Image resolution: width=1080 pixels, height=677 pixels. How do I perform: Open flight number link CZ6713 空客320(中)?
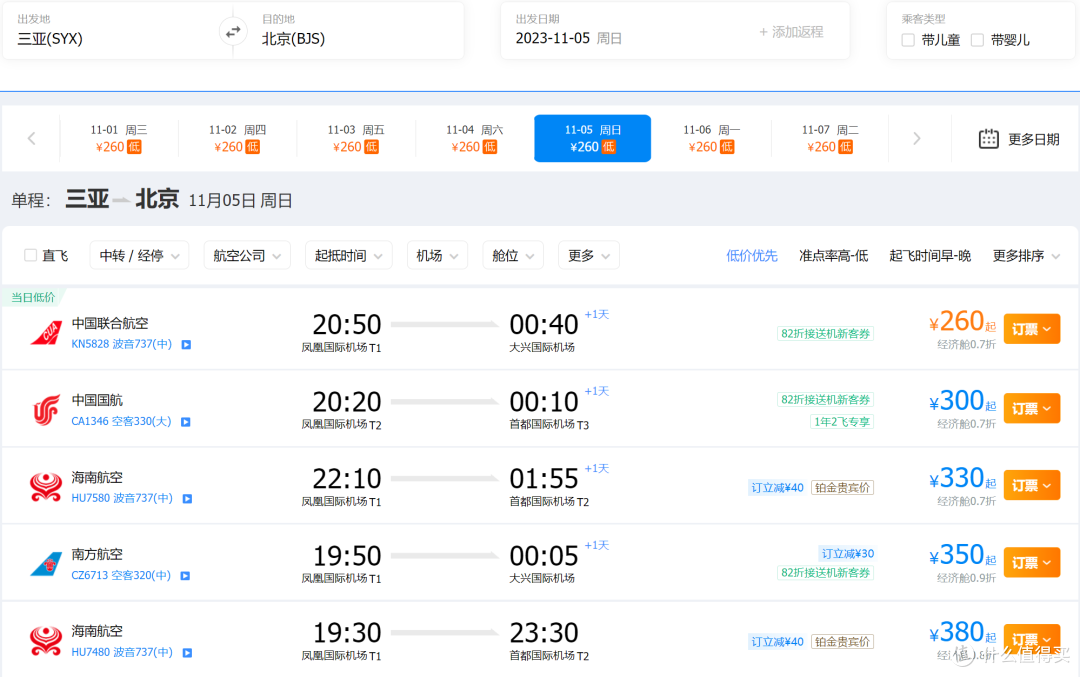pos(121,575)
